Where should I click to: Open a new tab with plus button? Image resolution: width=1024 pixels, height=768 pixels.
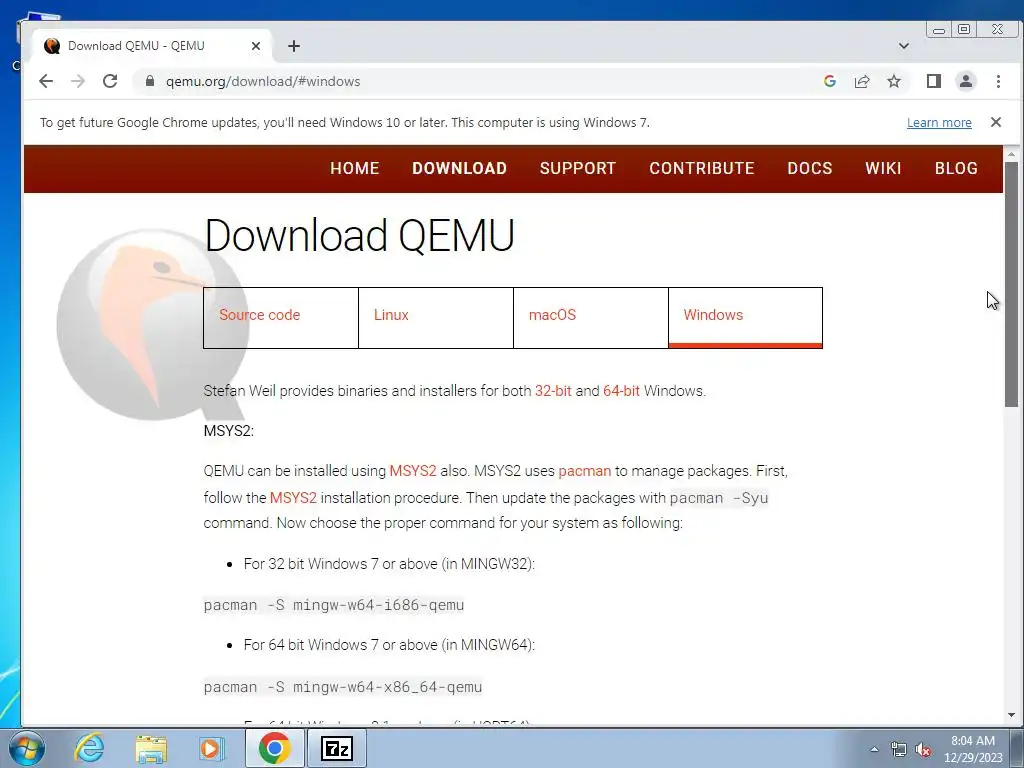pyautogui.click(x=294, y=46)
